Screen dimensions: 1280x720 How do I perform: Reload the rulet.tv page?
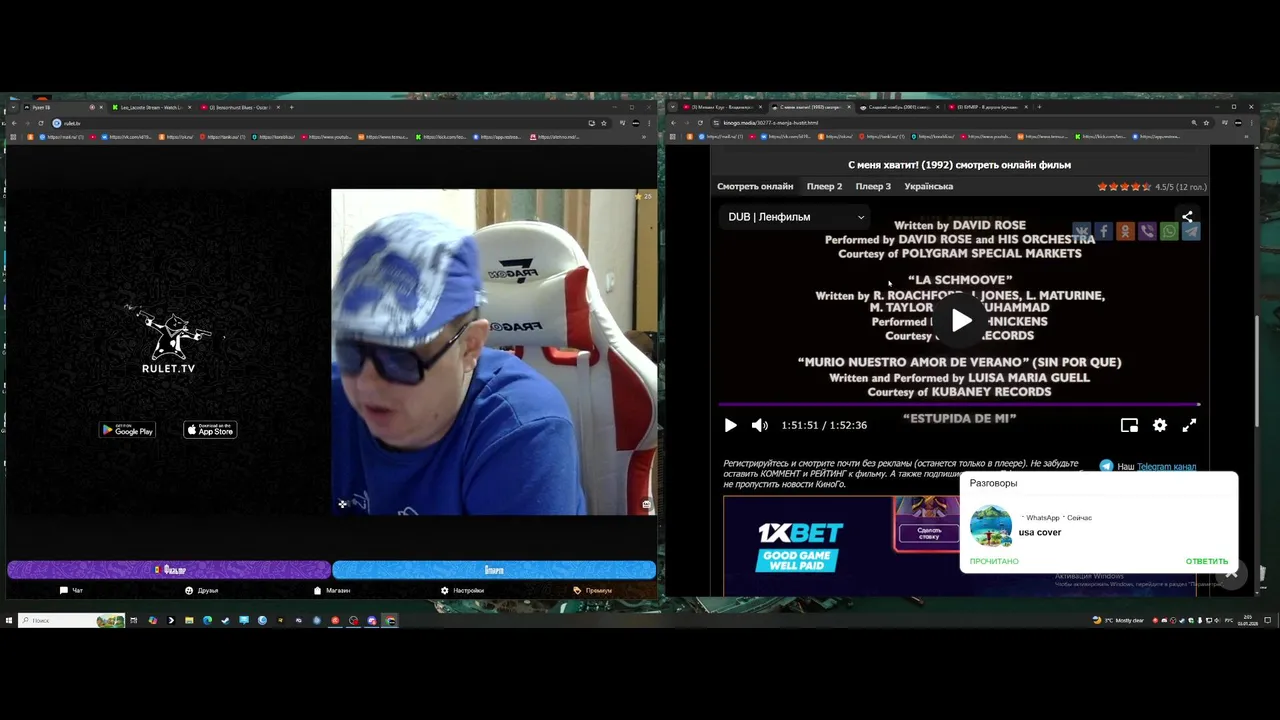pyautogui.click(x=41, y=123)
